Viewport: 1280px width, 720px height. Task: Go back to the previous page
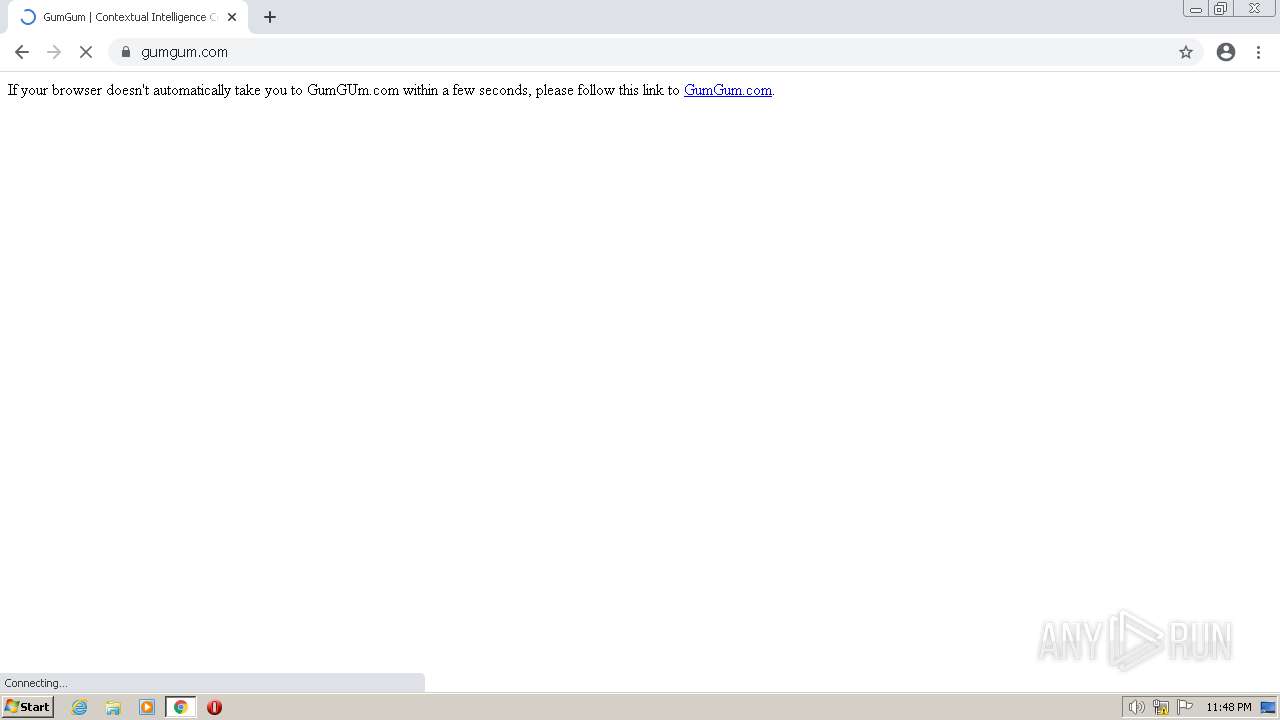click(x=22, y=52)
